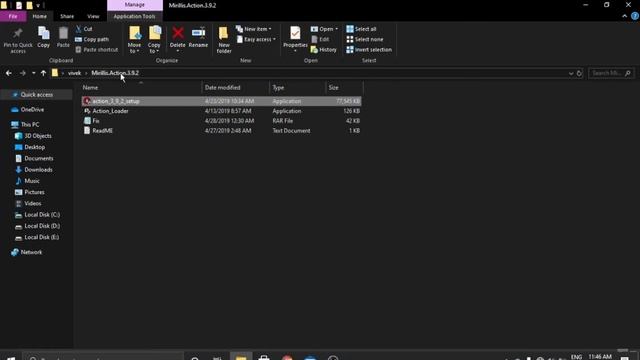Open Local Disk (D:)
This screenshot has height=360, width=640.
click(x=42, y=226)
